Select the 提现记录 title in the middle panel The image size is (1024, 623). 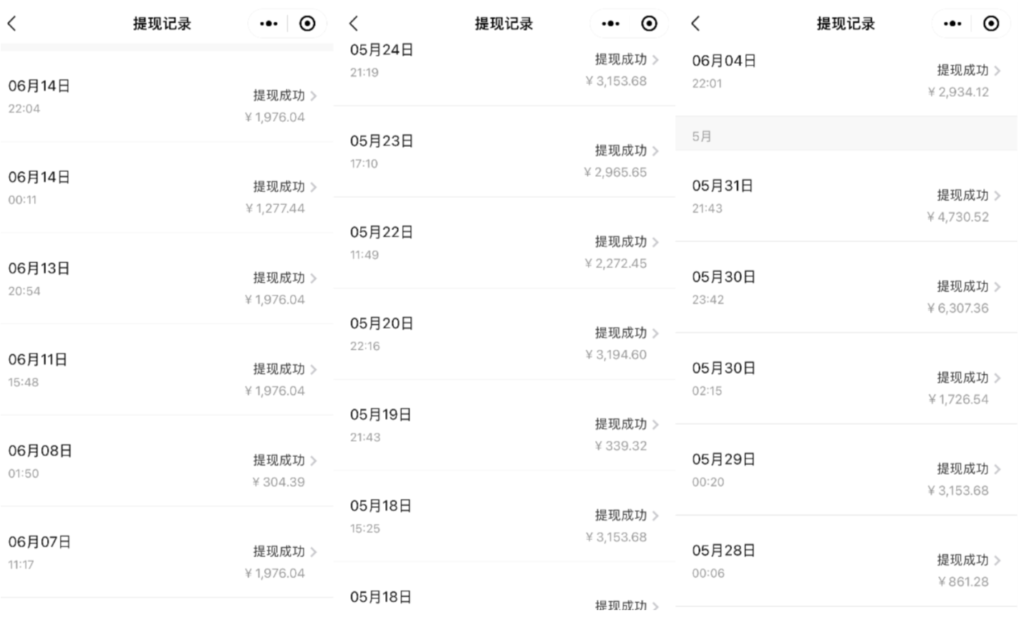504,23
